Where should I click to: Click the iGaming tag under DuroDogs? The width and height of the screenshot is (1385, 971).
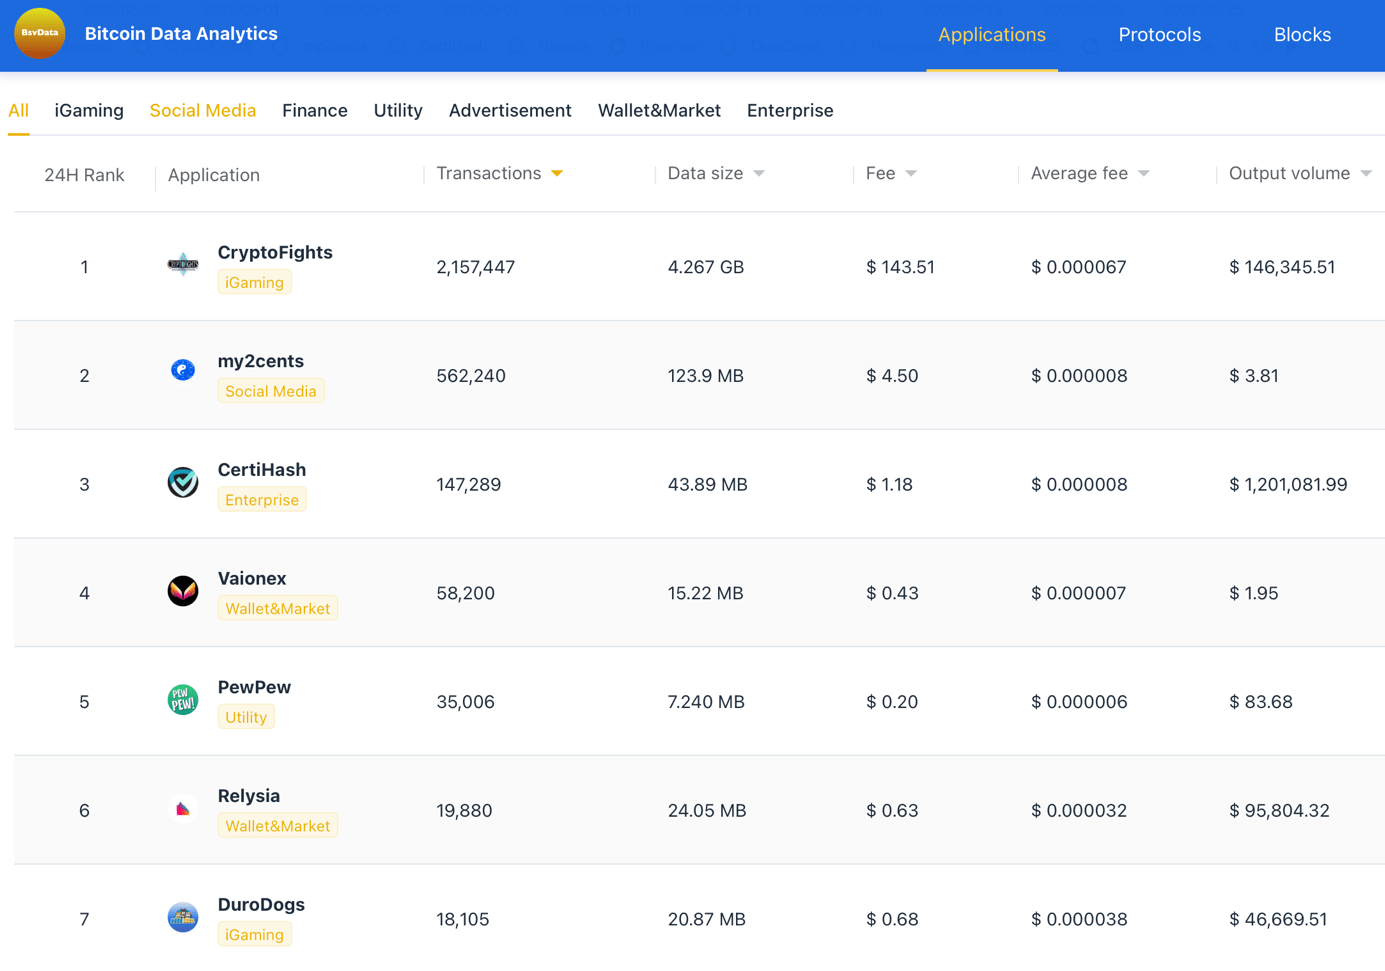(254, 935)
